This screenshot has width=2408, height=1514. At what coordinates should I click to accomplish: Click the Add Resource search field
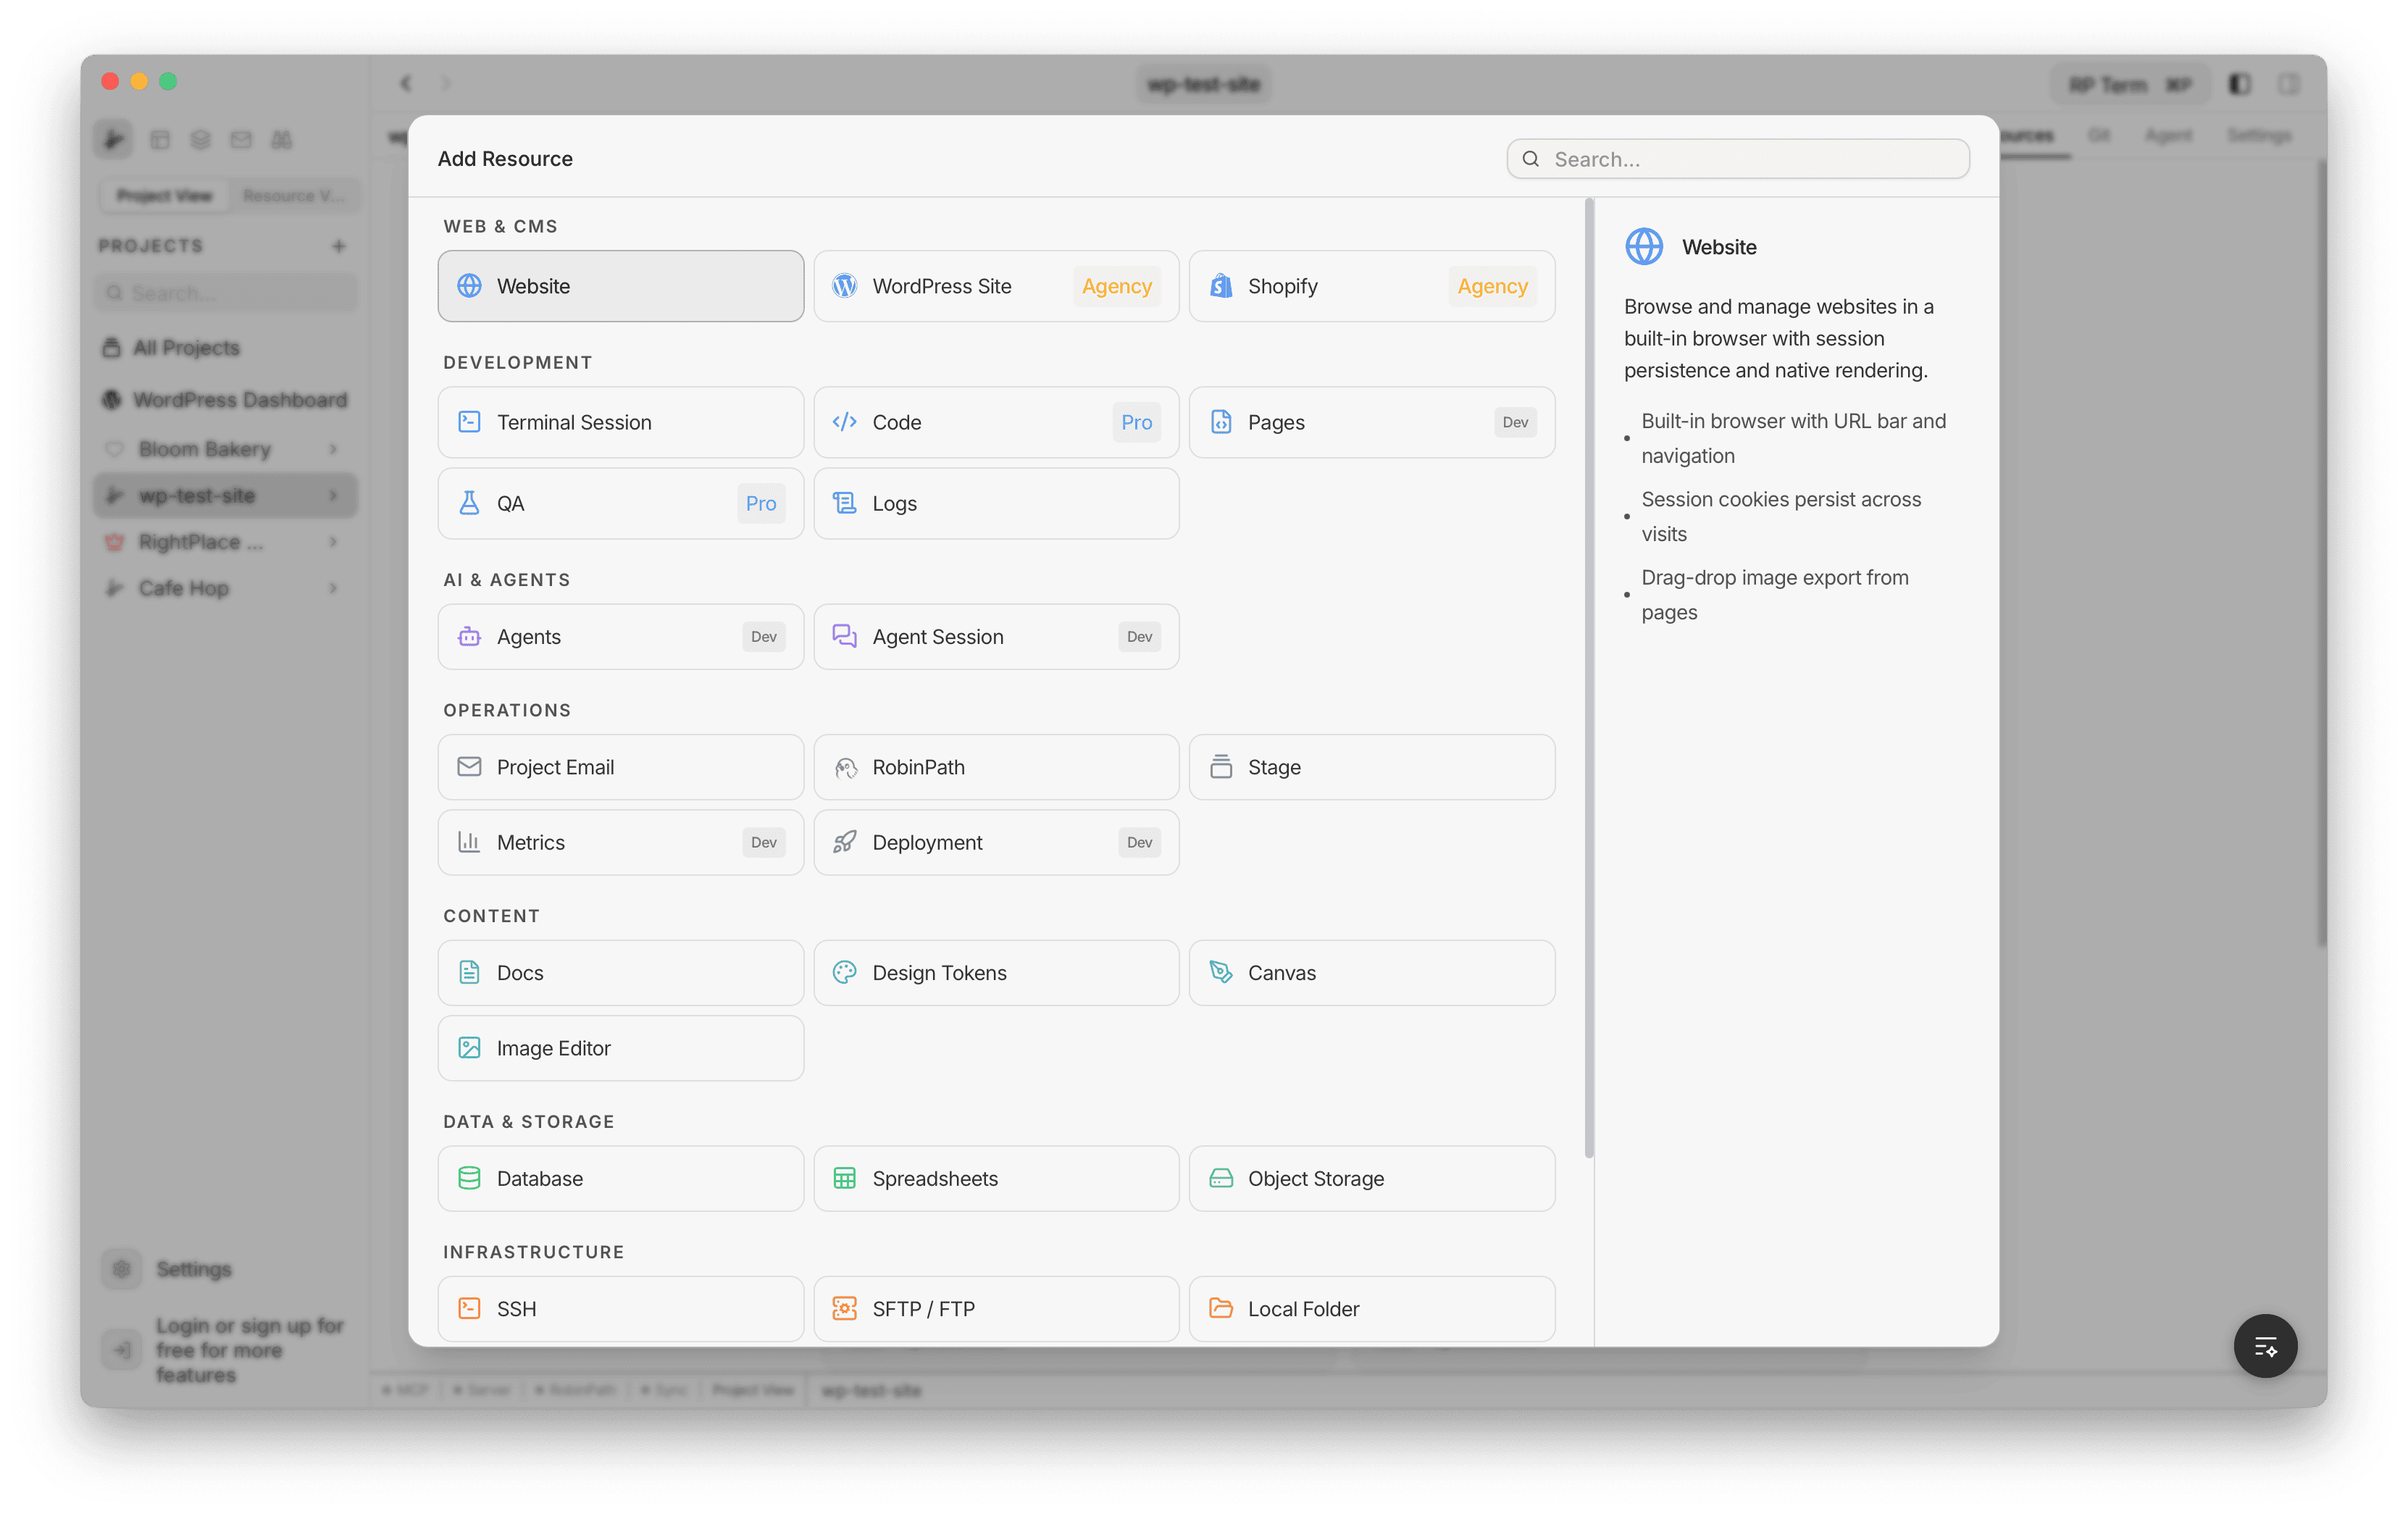[1737, 158]
